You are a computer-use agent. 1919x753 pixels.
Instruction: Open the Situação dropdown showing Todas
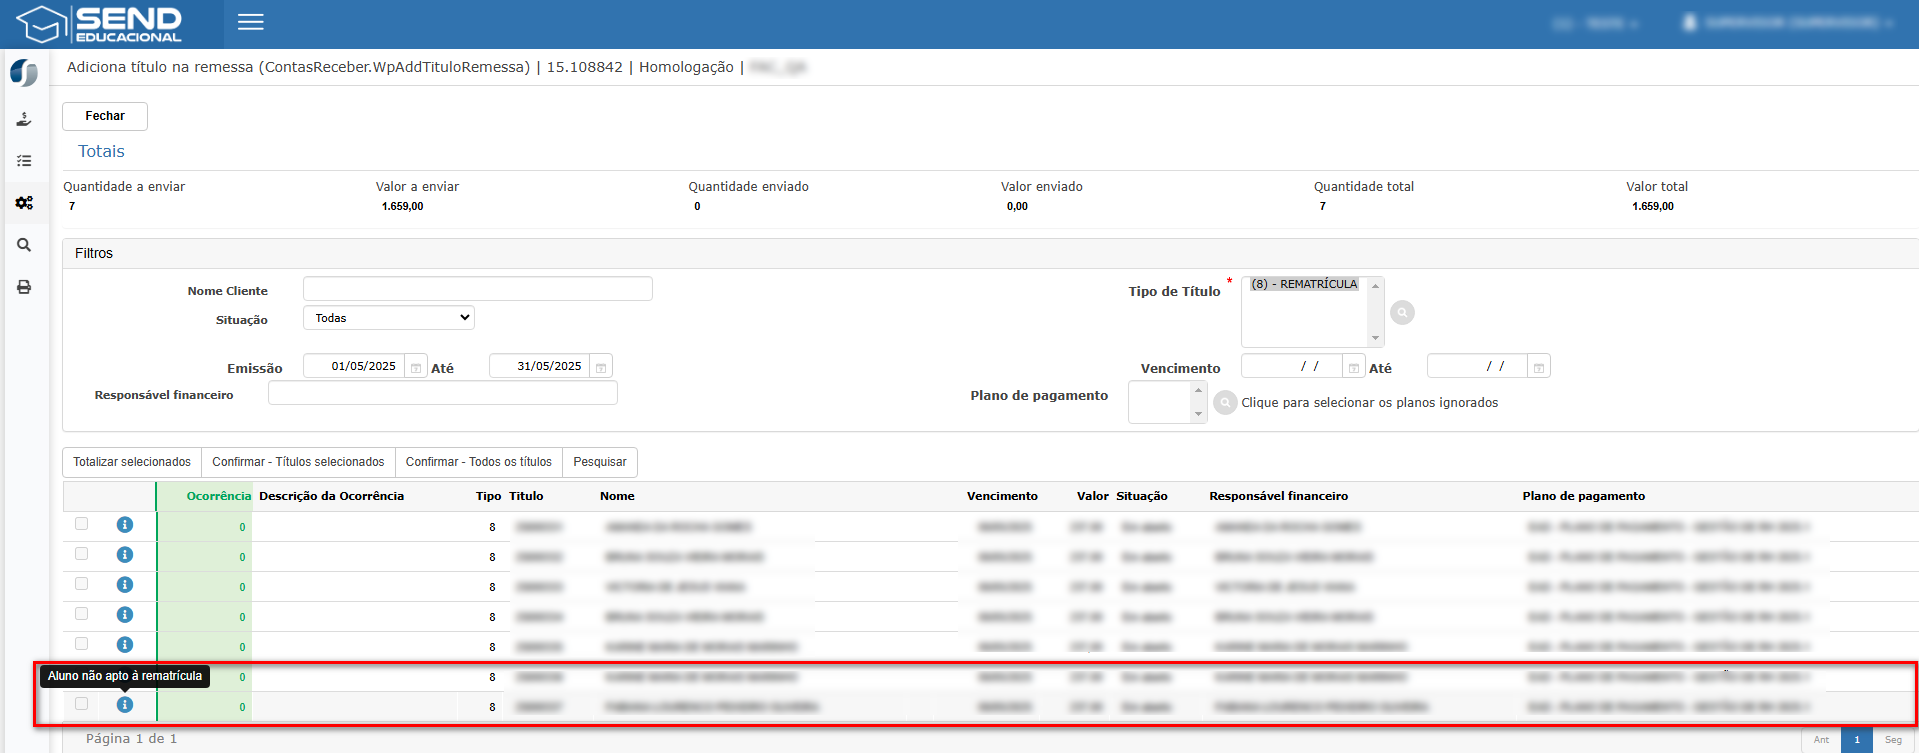click(389, 318)
